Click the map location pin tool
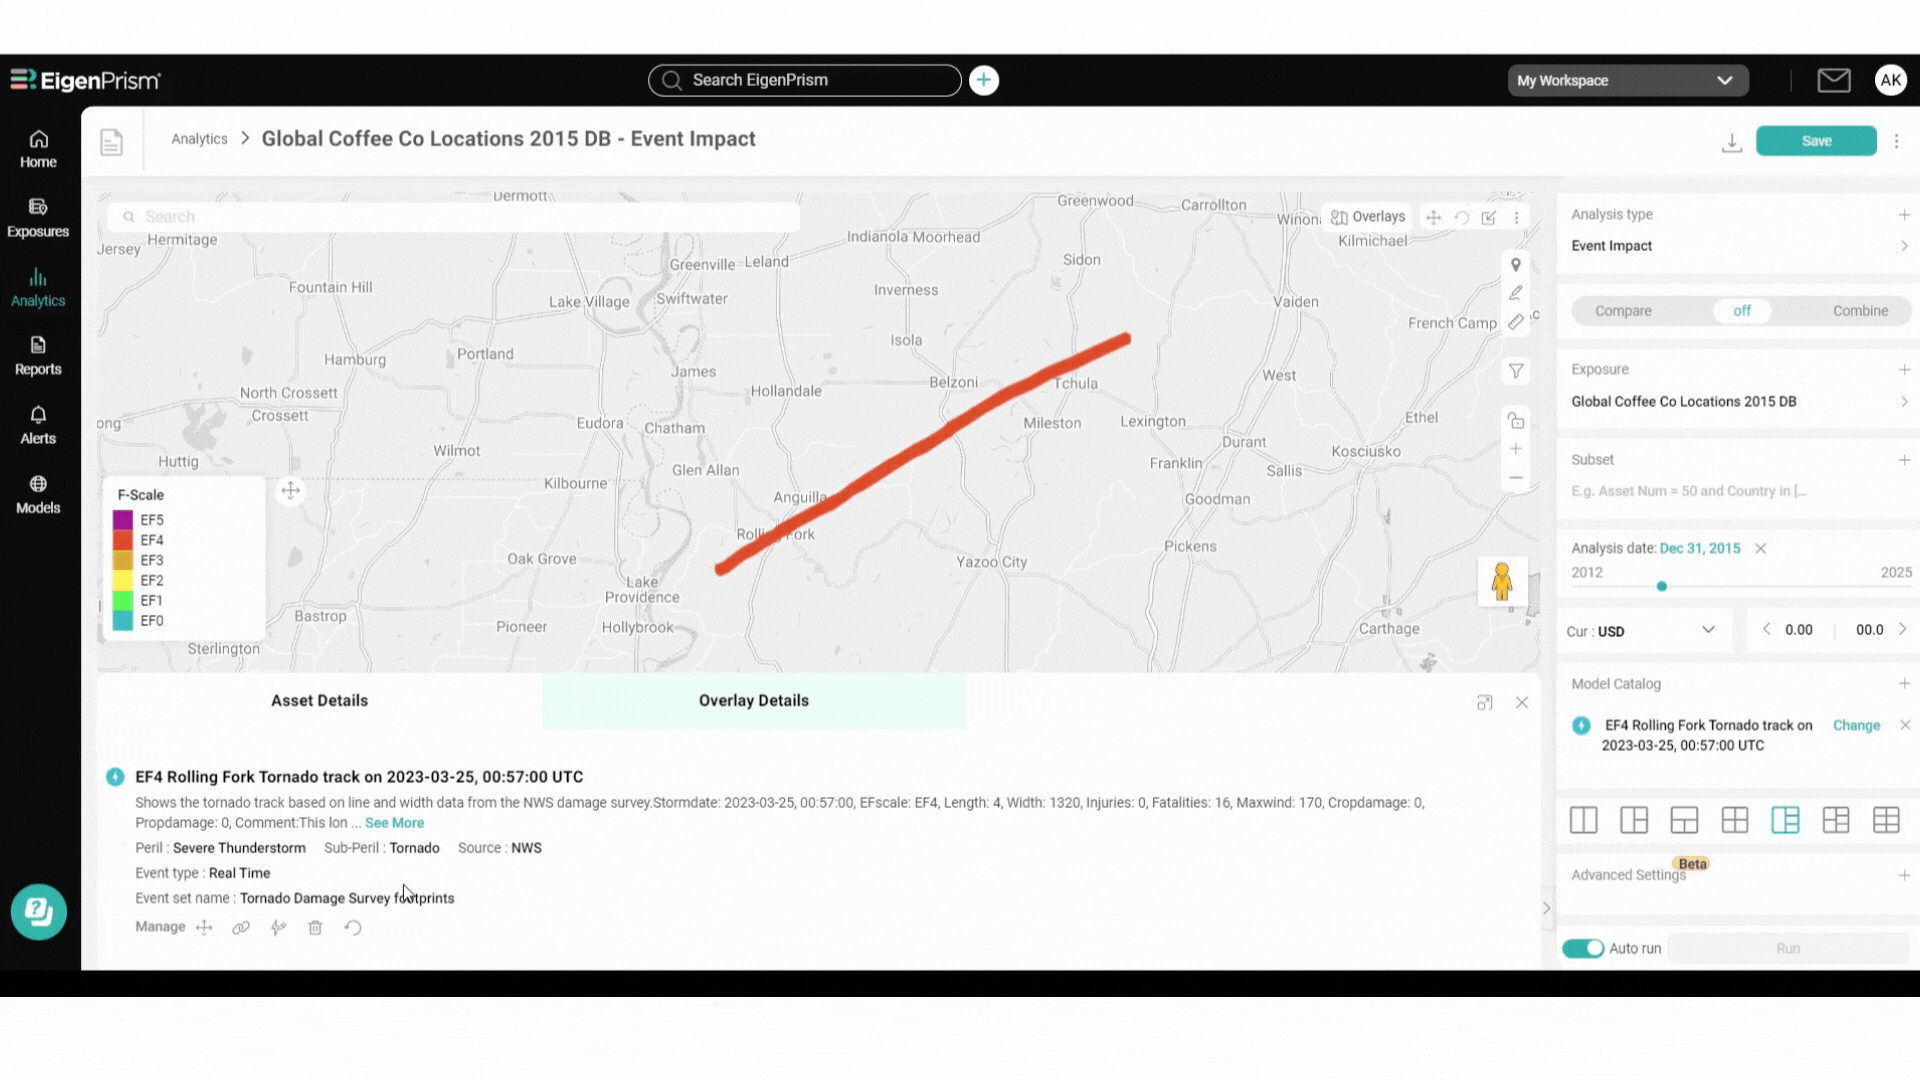Screen dimensions: 1920x1080 click(x=1516, y=265)
